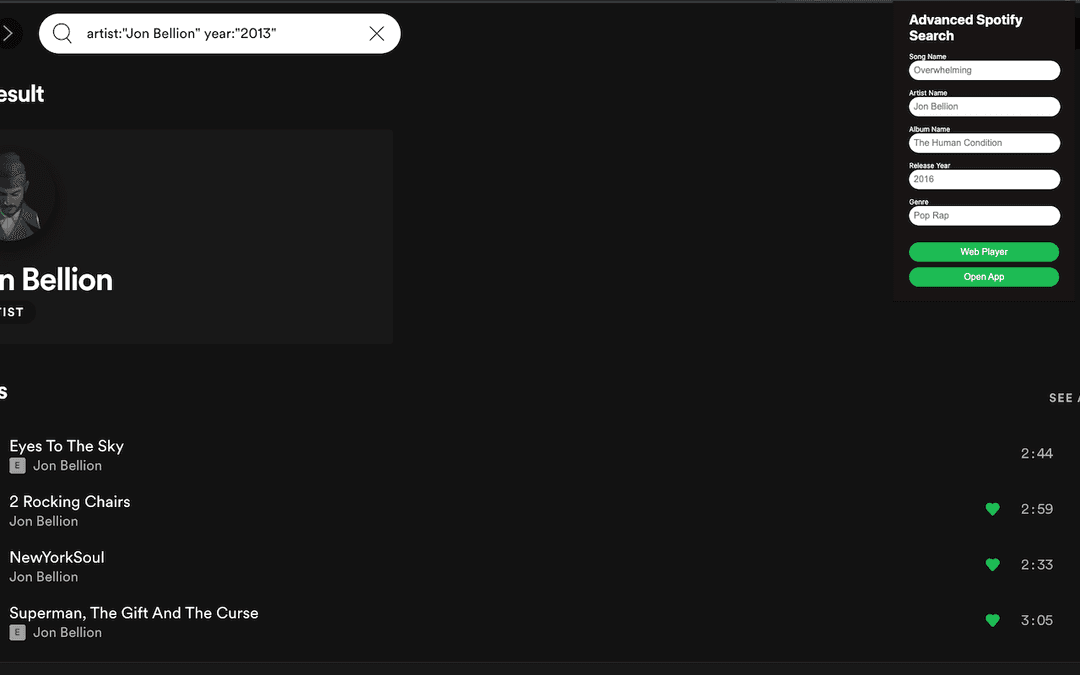Go forward with the arrow button

click(x=8, y=33)
